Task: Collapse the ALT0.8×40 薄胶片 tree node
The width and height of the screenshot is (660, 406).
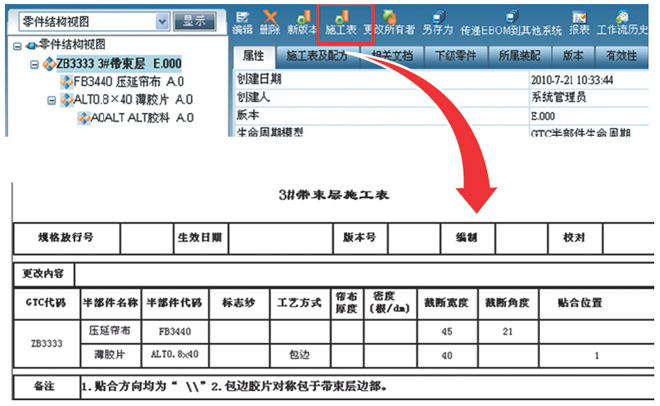Action: 51,100
